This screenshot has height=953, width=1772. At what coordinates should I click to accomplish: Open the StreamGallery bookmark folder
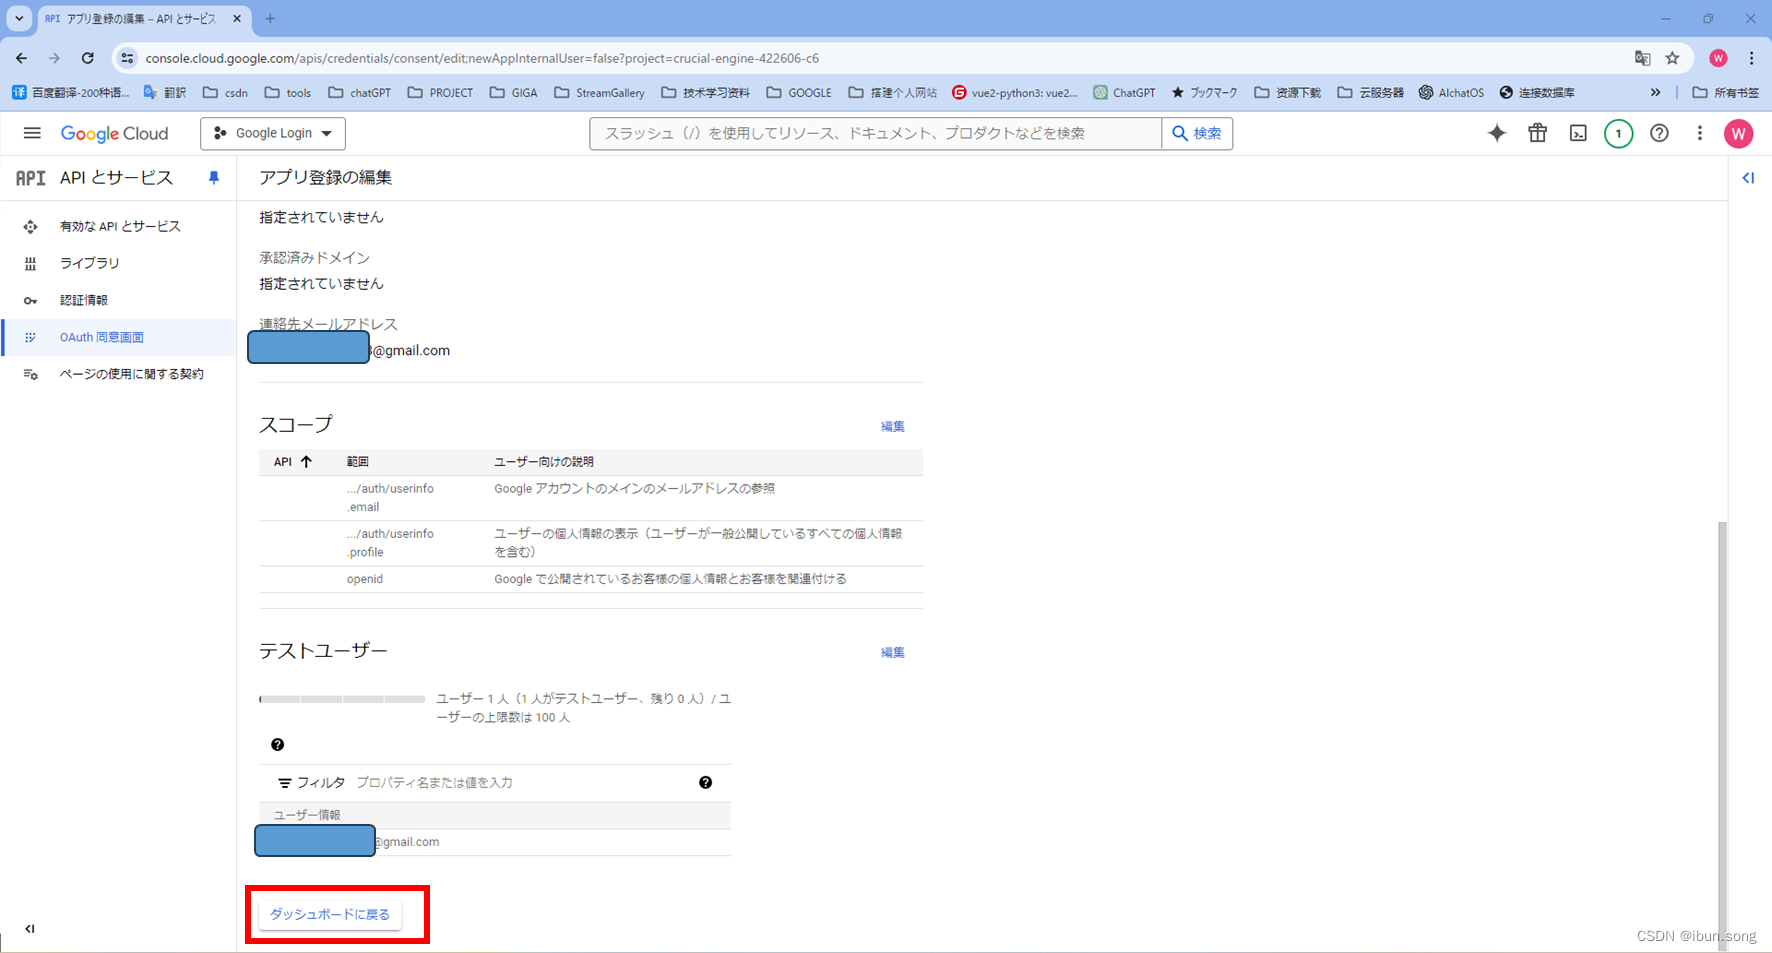pos(600,93)
